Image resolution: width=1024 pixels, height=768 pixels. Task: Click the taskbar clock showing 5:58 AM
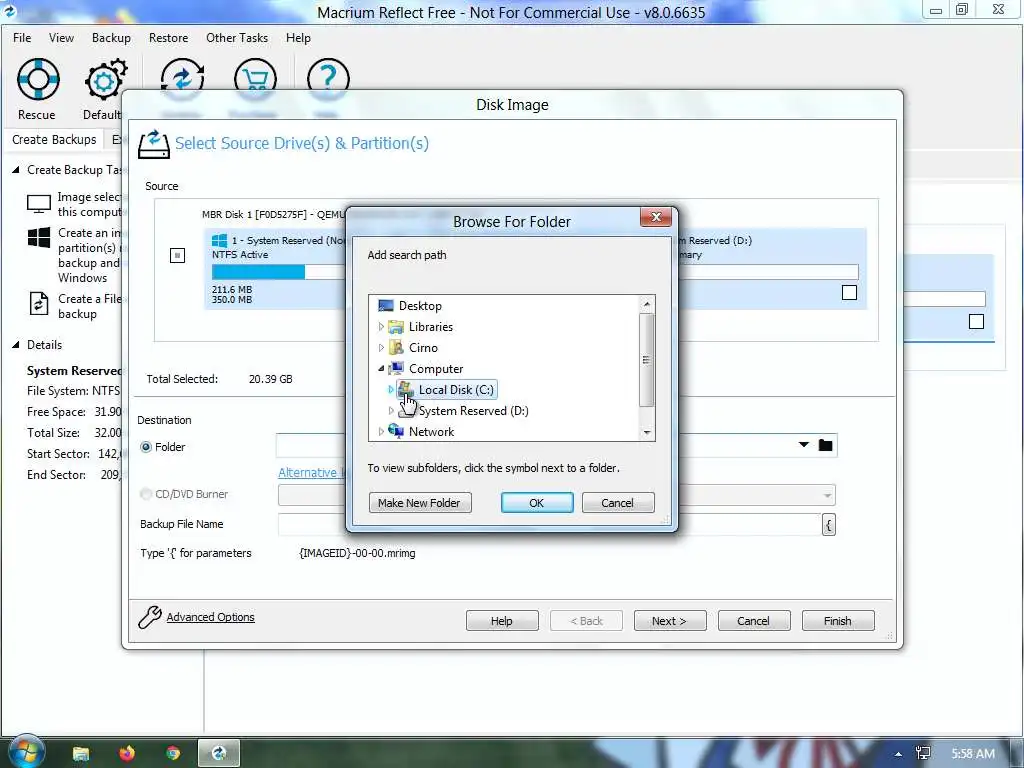972,754
